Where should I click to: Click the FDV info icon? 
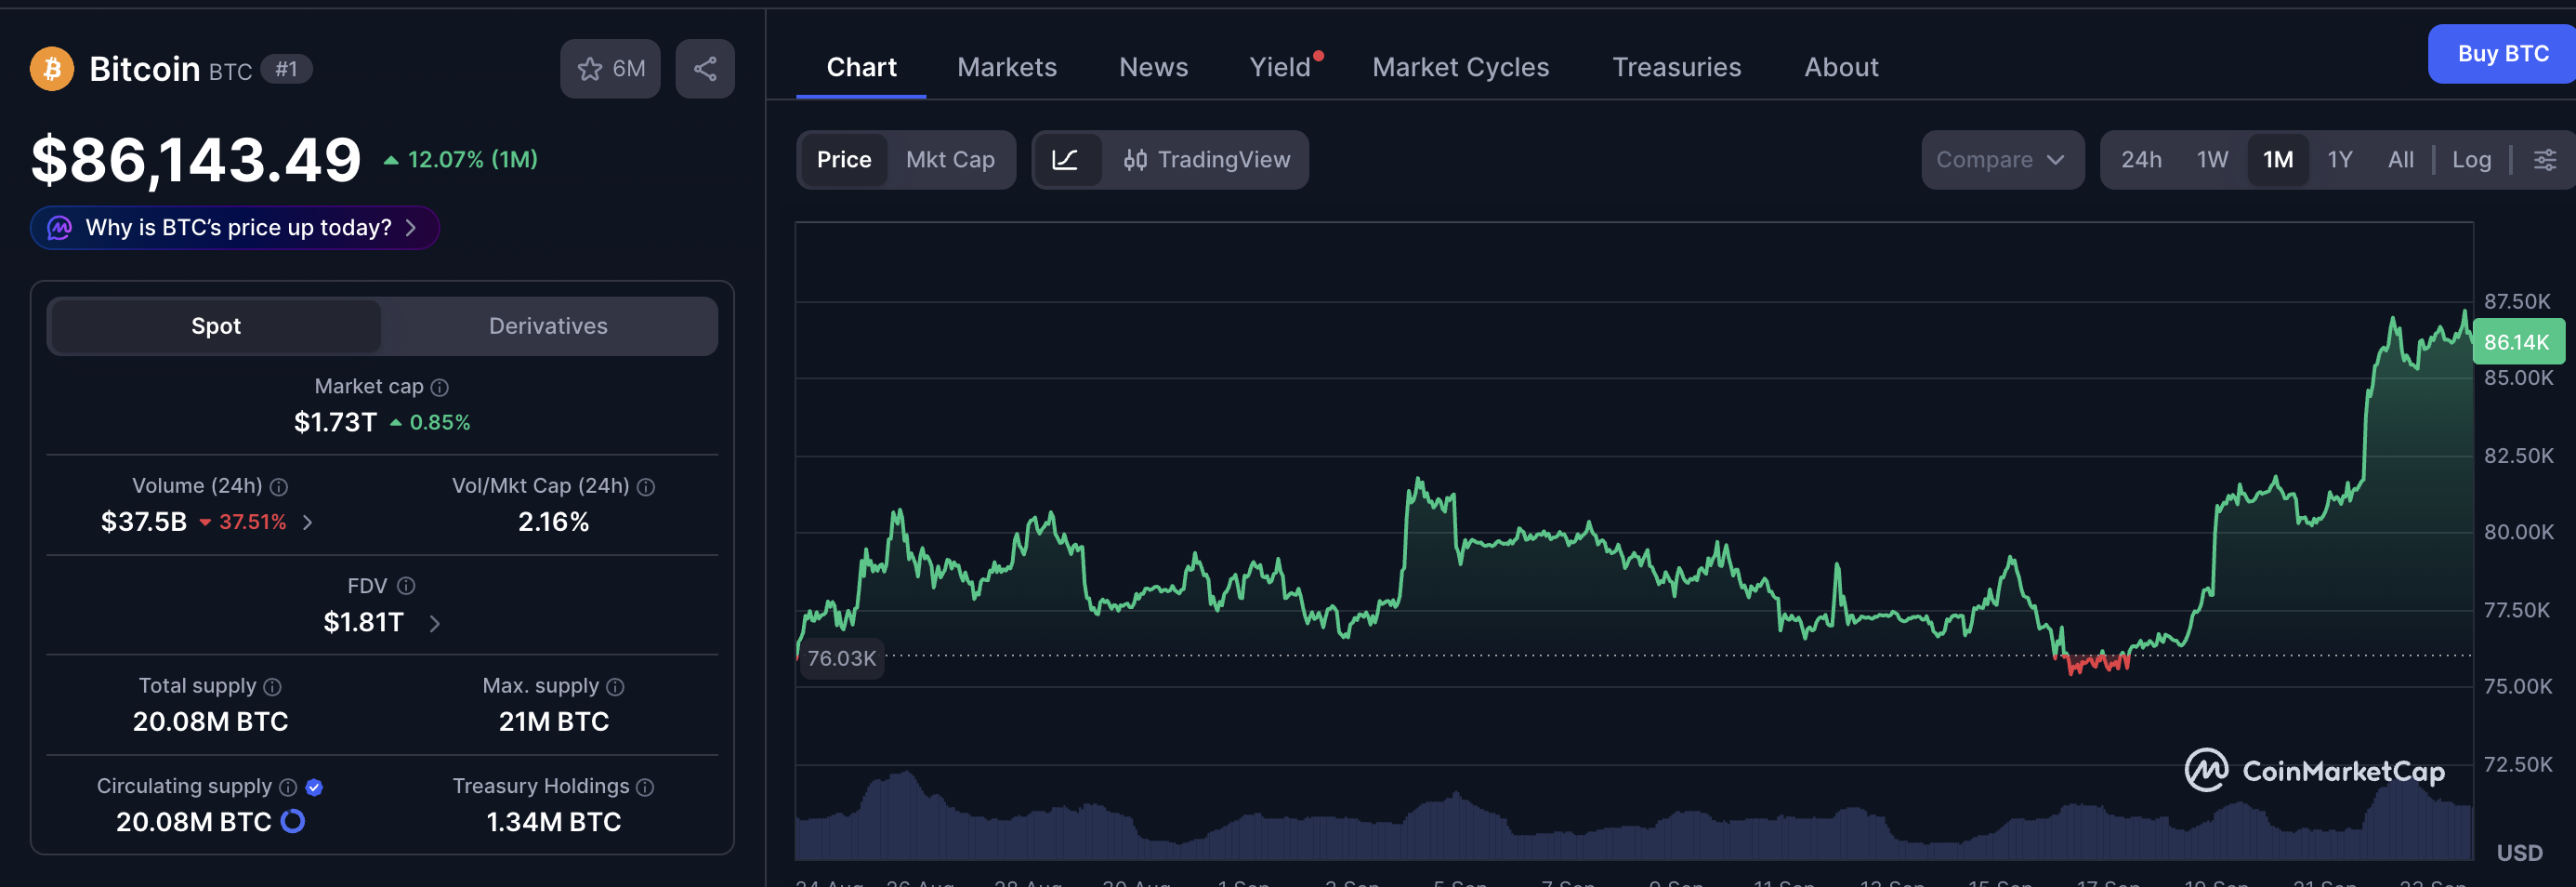(x=406, y=586)
